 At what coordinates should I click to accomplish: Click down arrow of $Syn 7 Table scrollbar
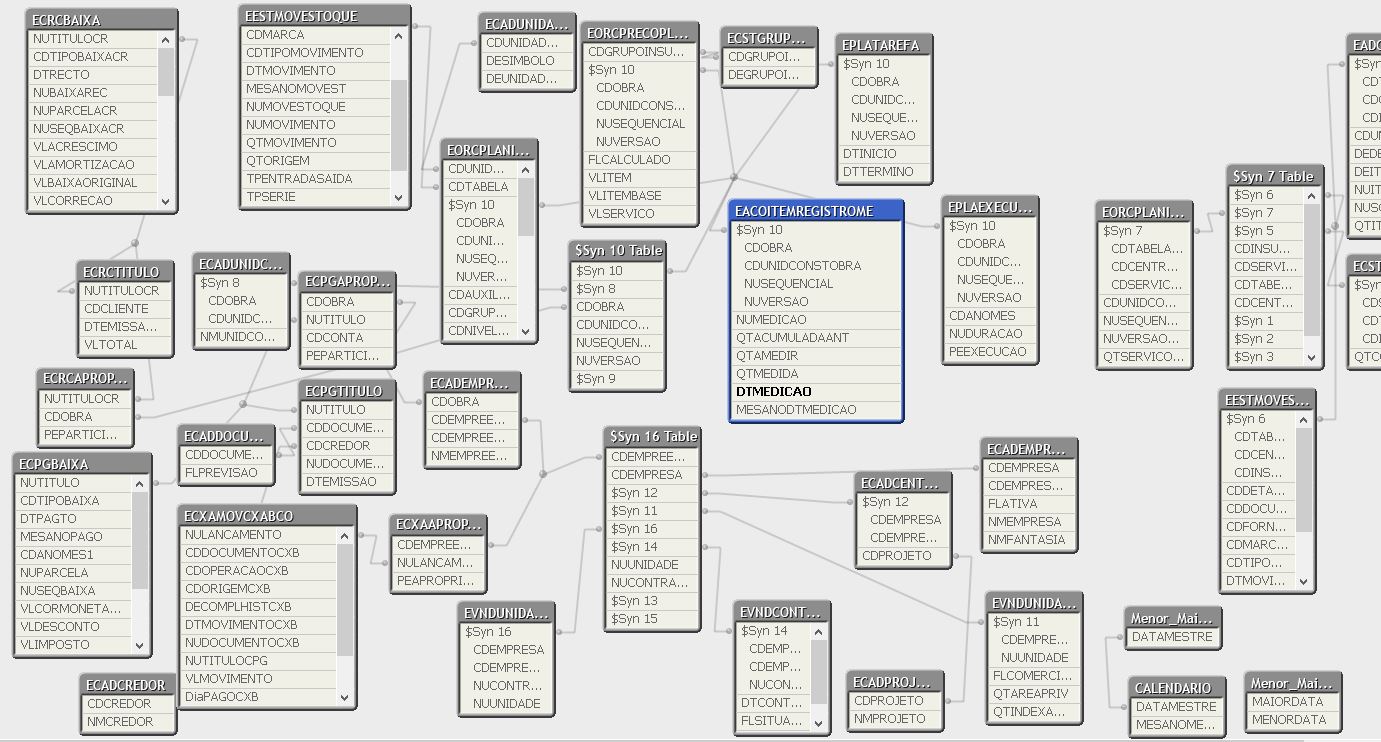(1313, 357)
